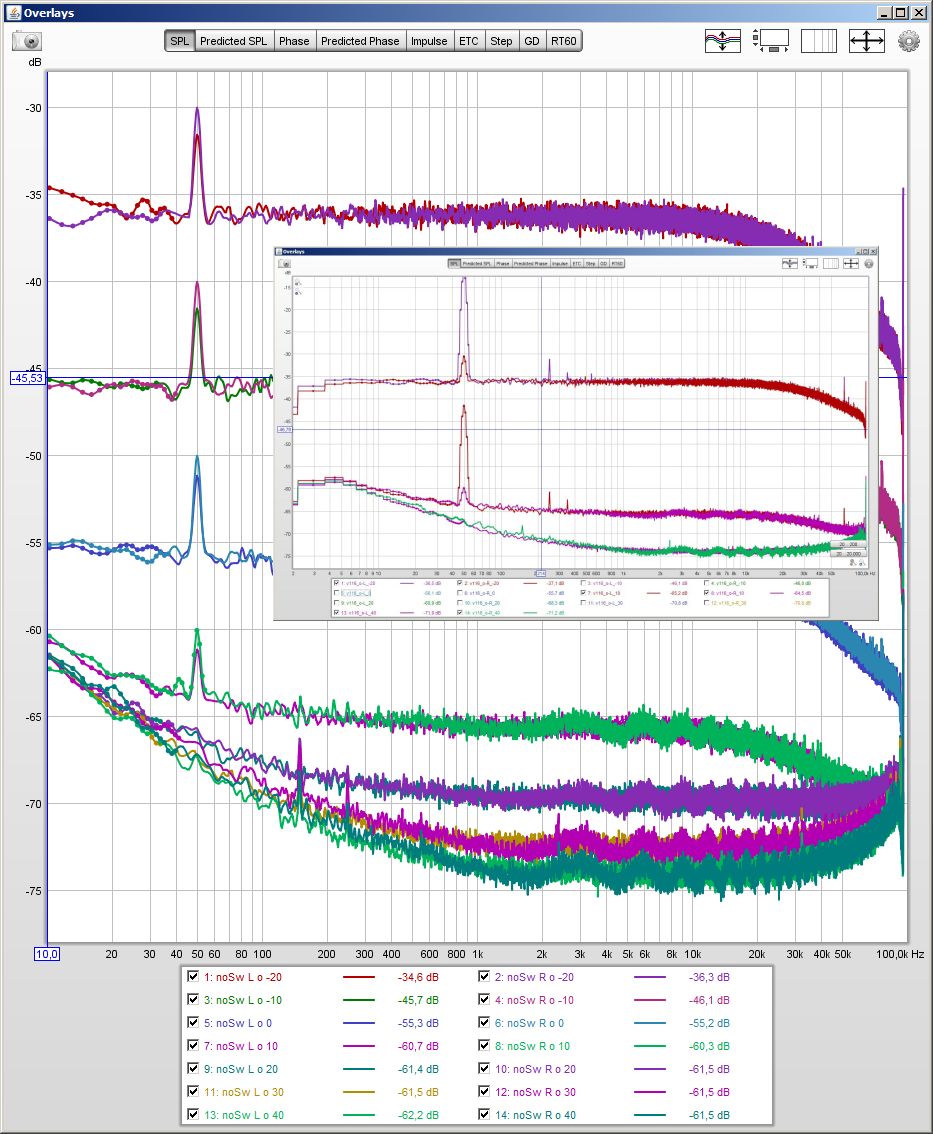
Task: Open the GD tab
Action: click(x=532, y=41)
